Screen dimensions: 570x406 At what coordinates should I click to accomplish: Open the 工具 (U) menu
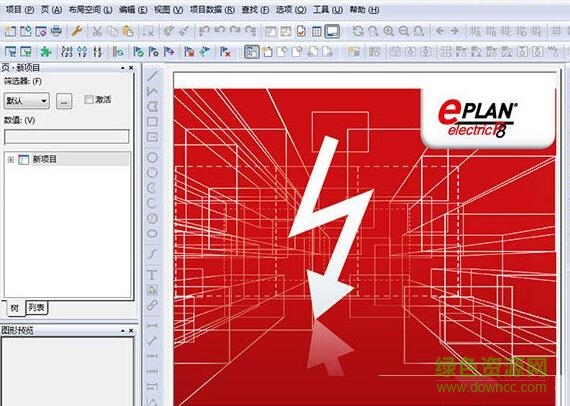point(328,10)
